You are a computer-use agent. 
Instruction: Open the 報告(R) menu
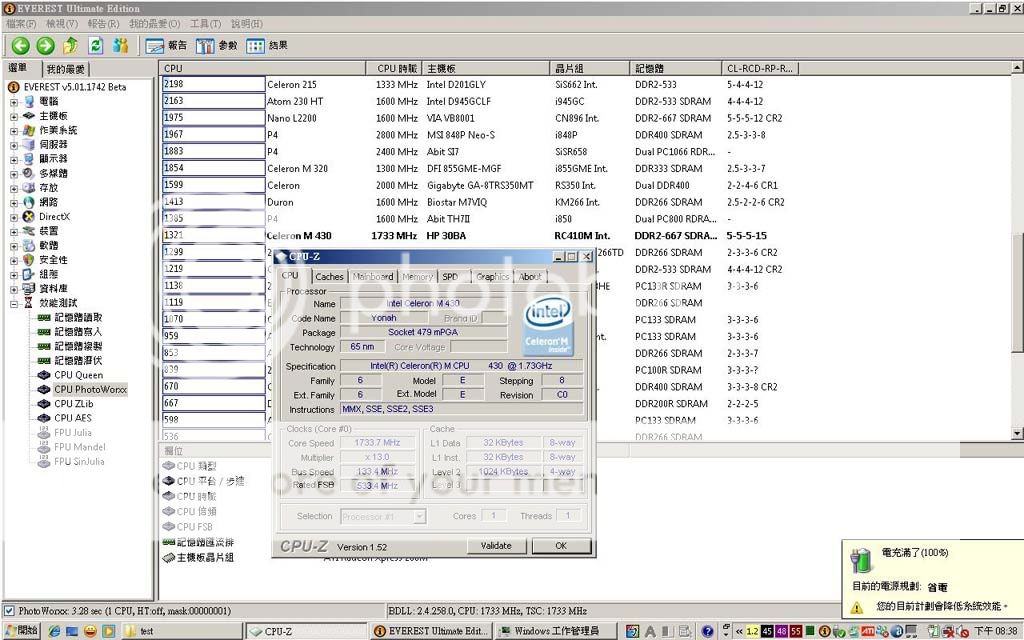pyautogui.click(x=103, y=24)
